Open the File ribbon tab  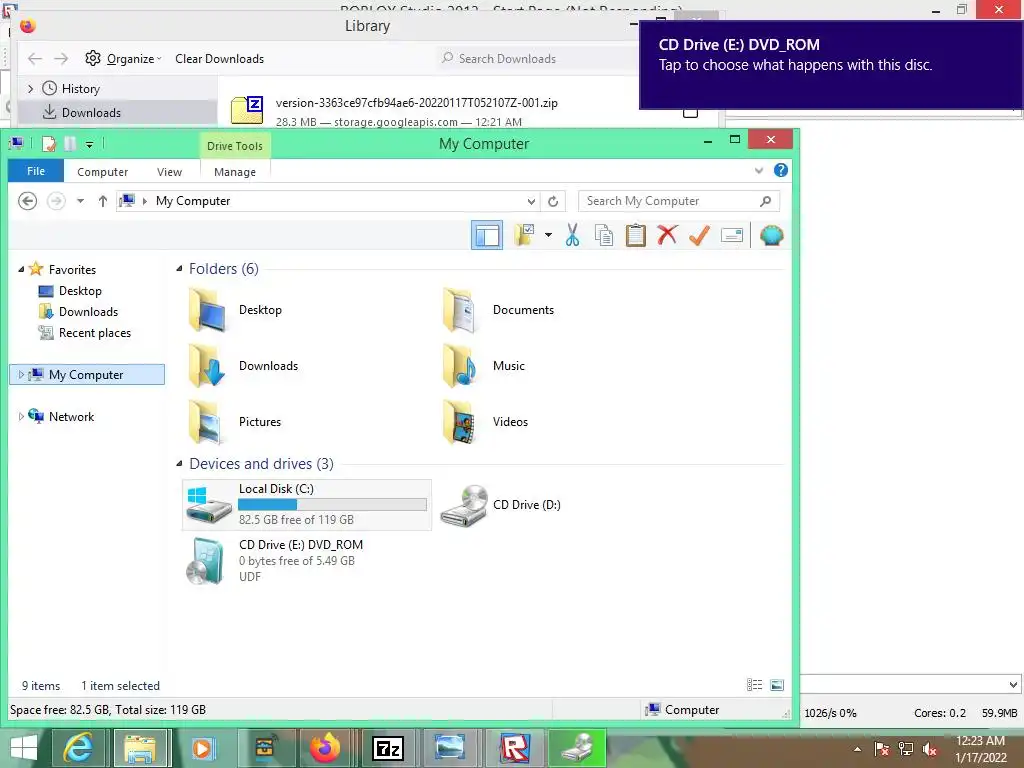[36, 171]
